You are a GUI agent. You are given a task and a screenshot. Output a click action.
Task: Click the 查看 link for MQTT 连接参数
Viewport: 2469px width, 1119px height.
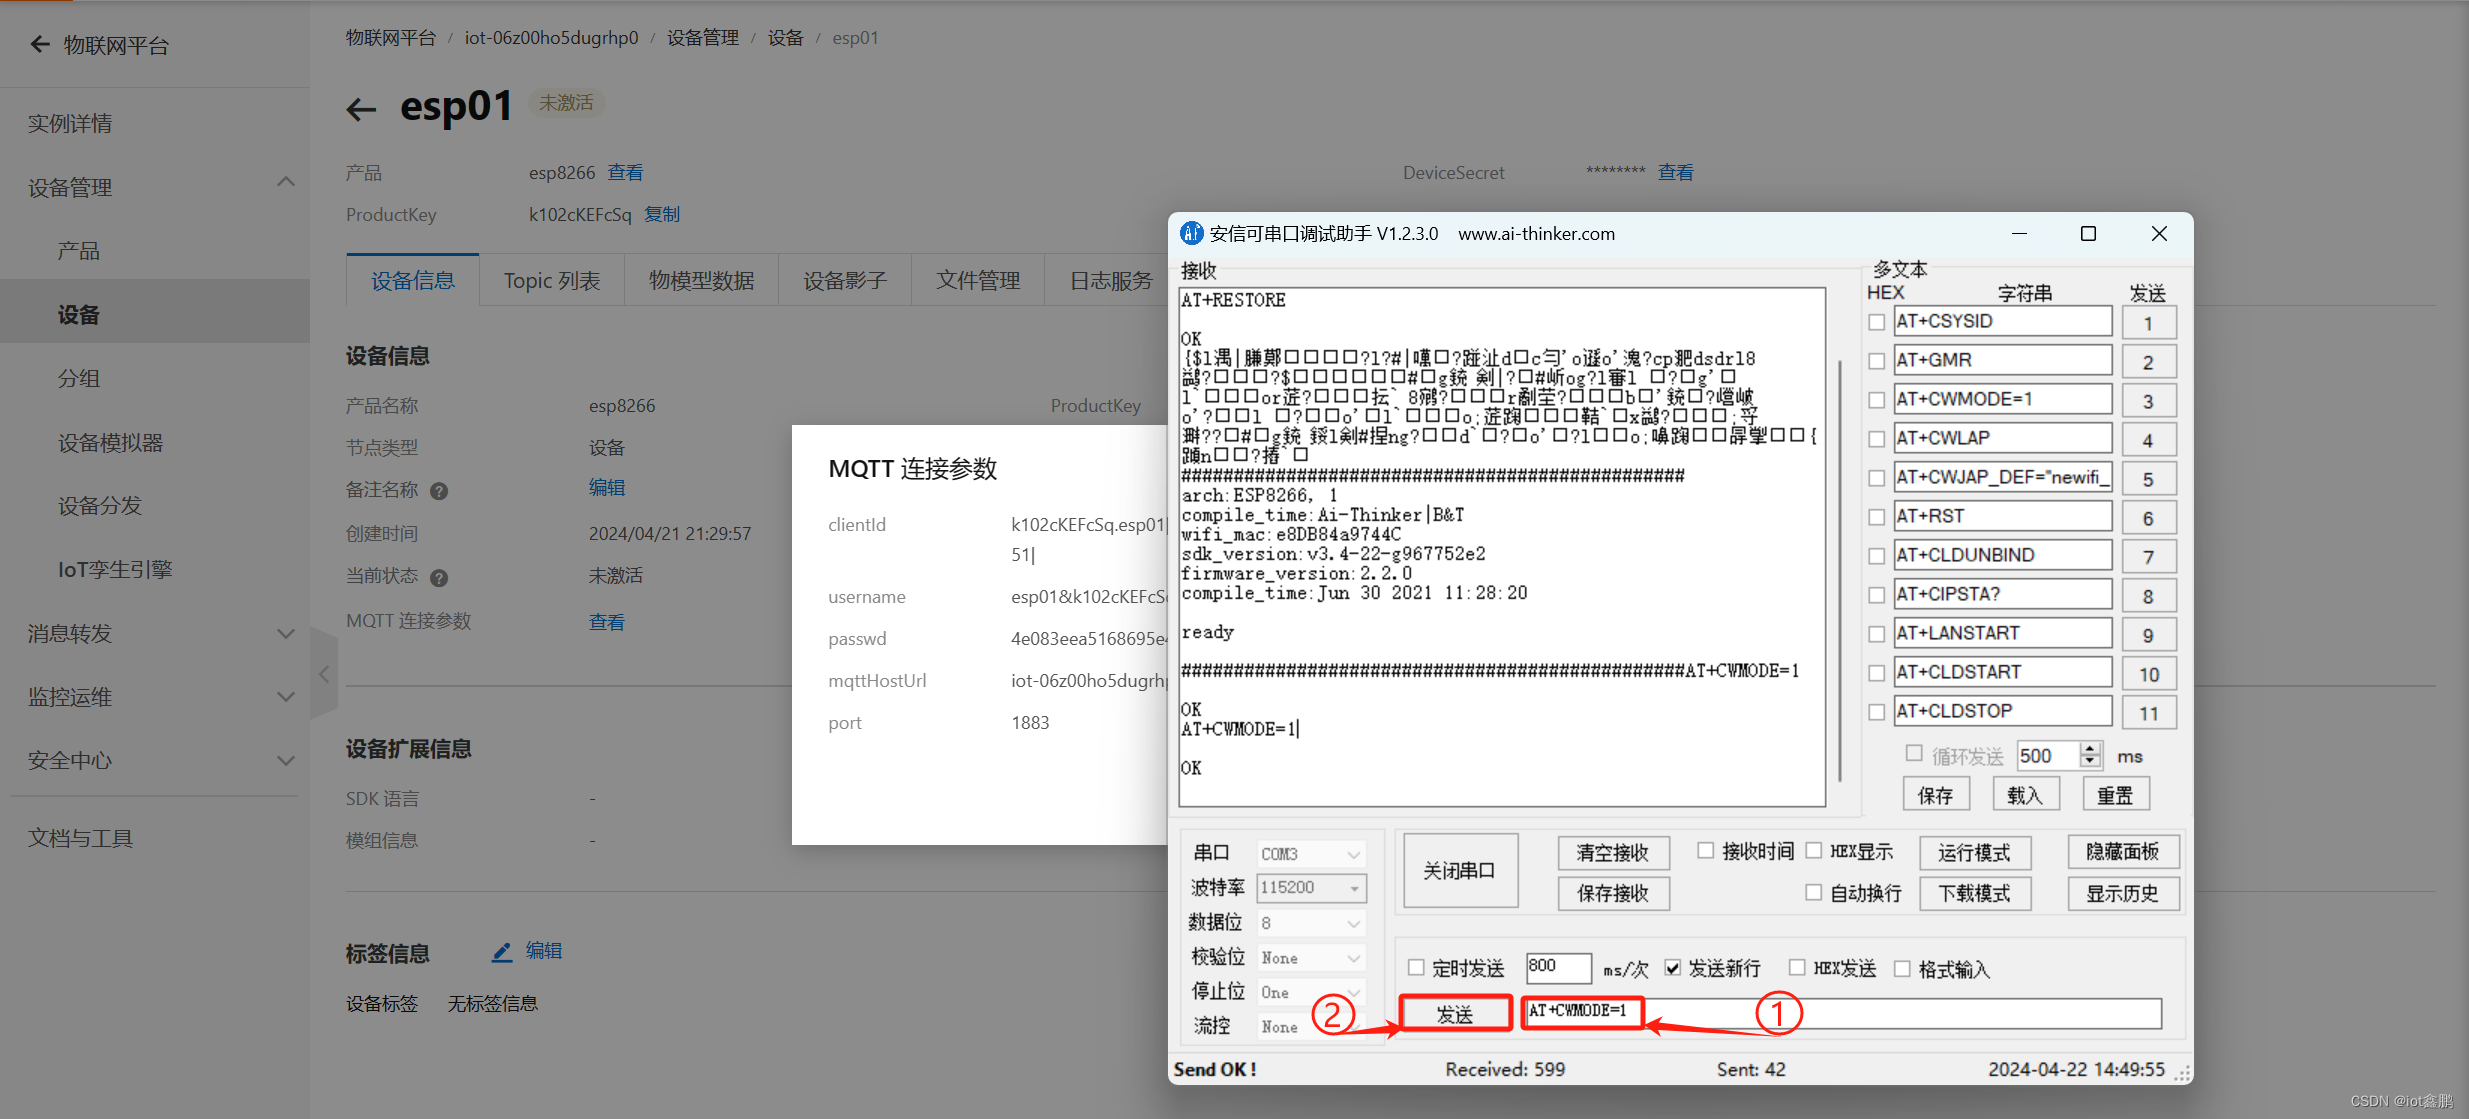tap(607, 622)
